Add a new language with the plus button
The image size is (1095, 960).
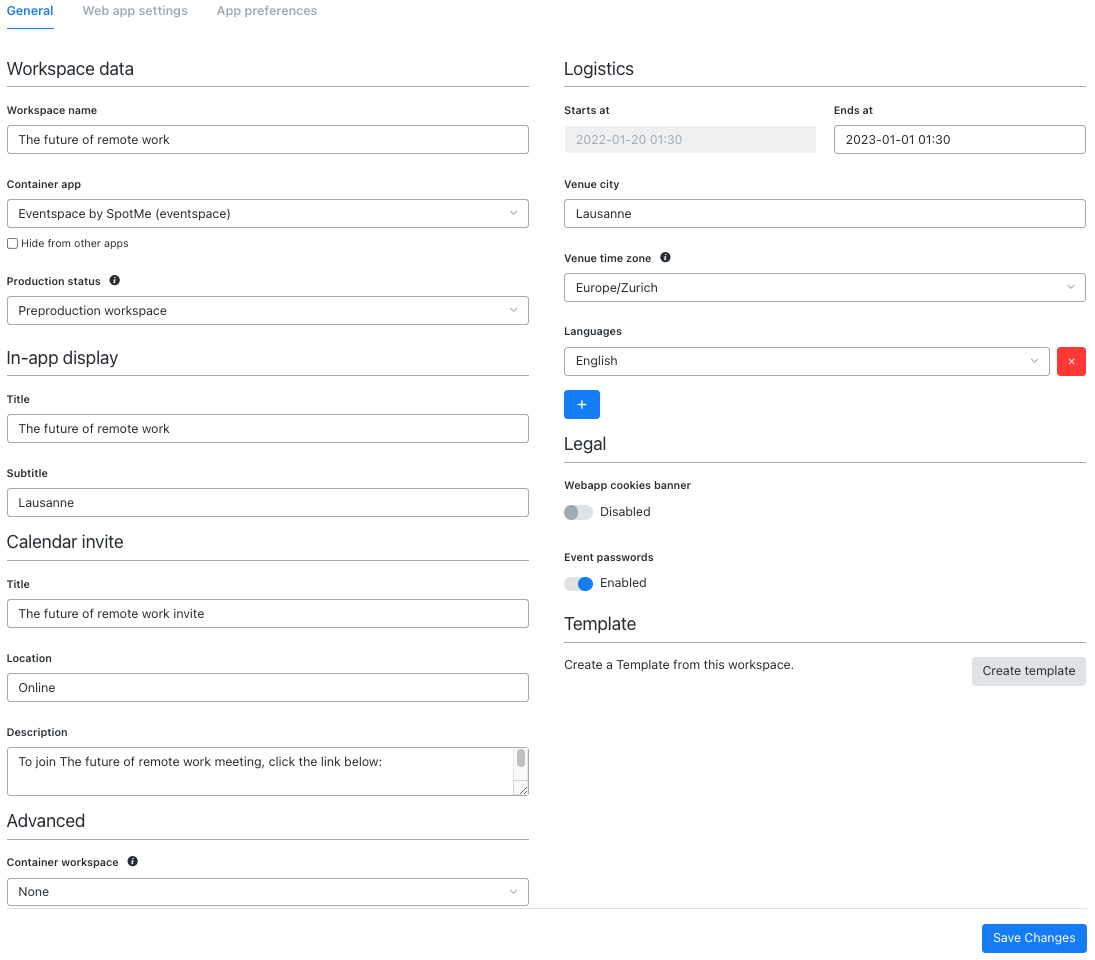(x=581, y=404)
